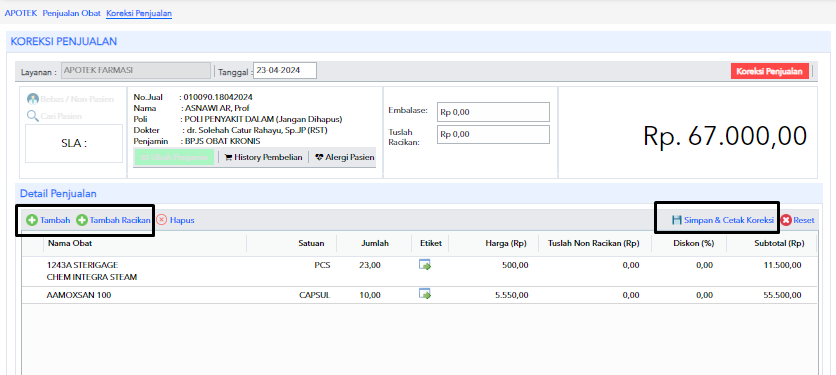The width and height of the screenshot is (836, 375).
Task: Click the Tuslah Racikan amount field
Action: pyautogui.click(x=493, y=134)
